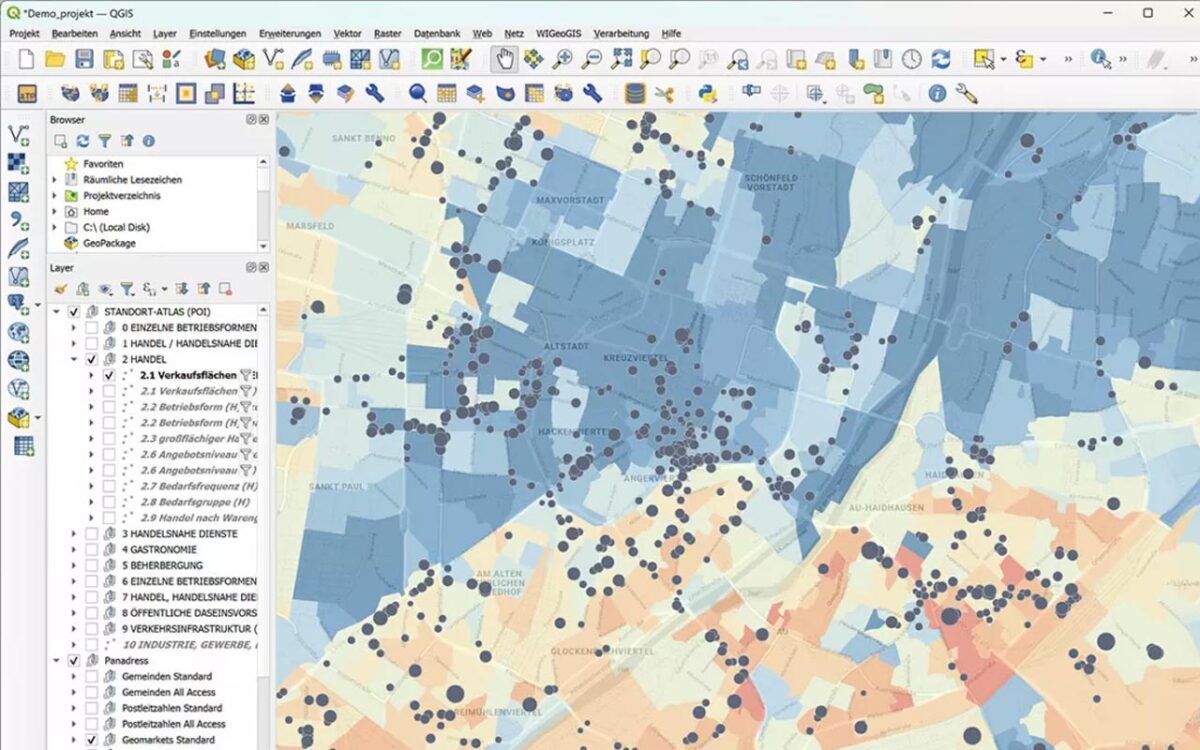Click the feather SpatiaLite layer icon in sidebar
Image resolution: width=1200 pixels, height=750 pixels.
click(18, 248)
